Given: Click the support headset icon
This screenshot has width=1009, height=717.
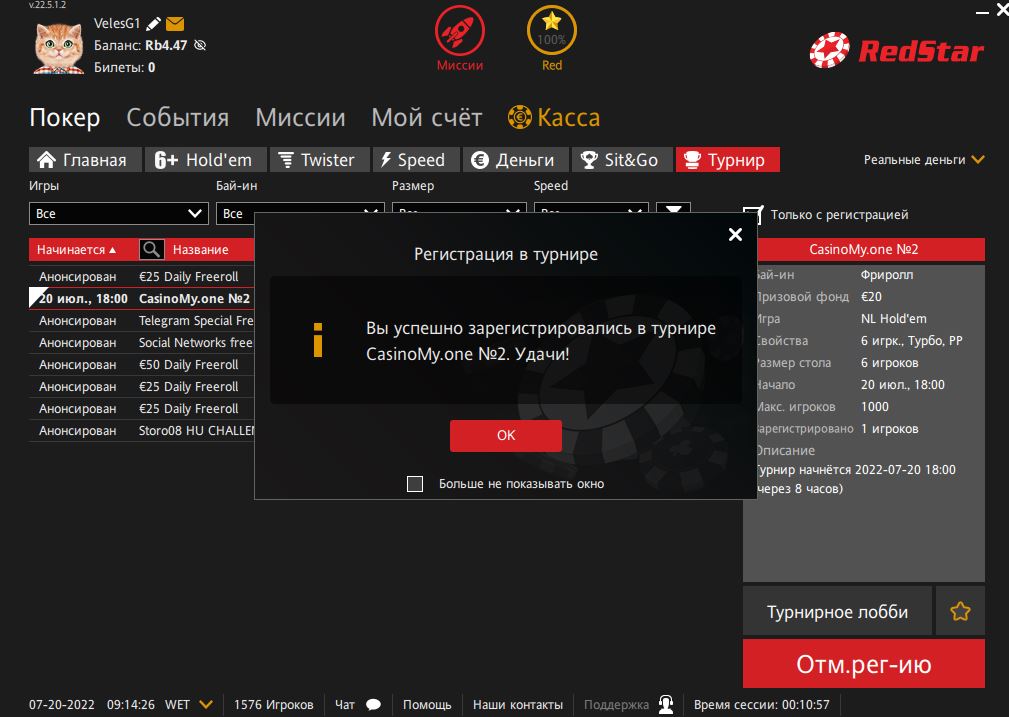Looking at the screenshot, I should [666, 704].
